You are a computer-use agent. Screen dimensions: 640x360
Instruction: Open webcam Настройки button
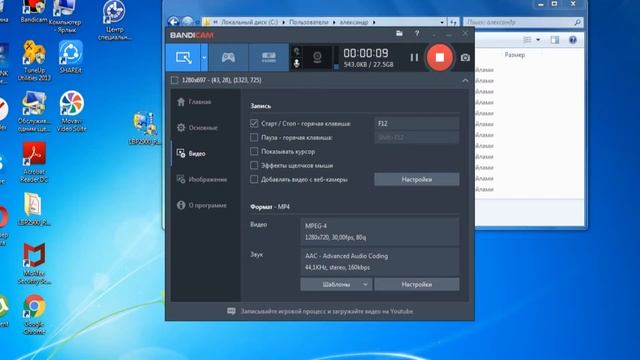[417, 179]
